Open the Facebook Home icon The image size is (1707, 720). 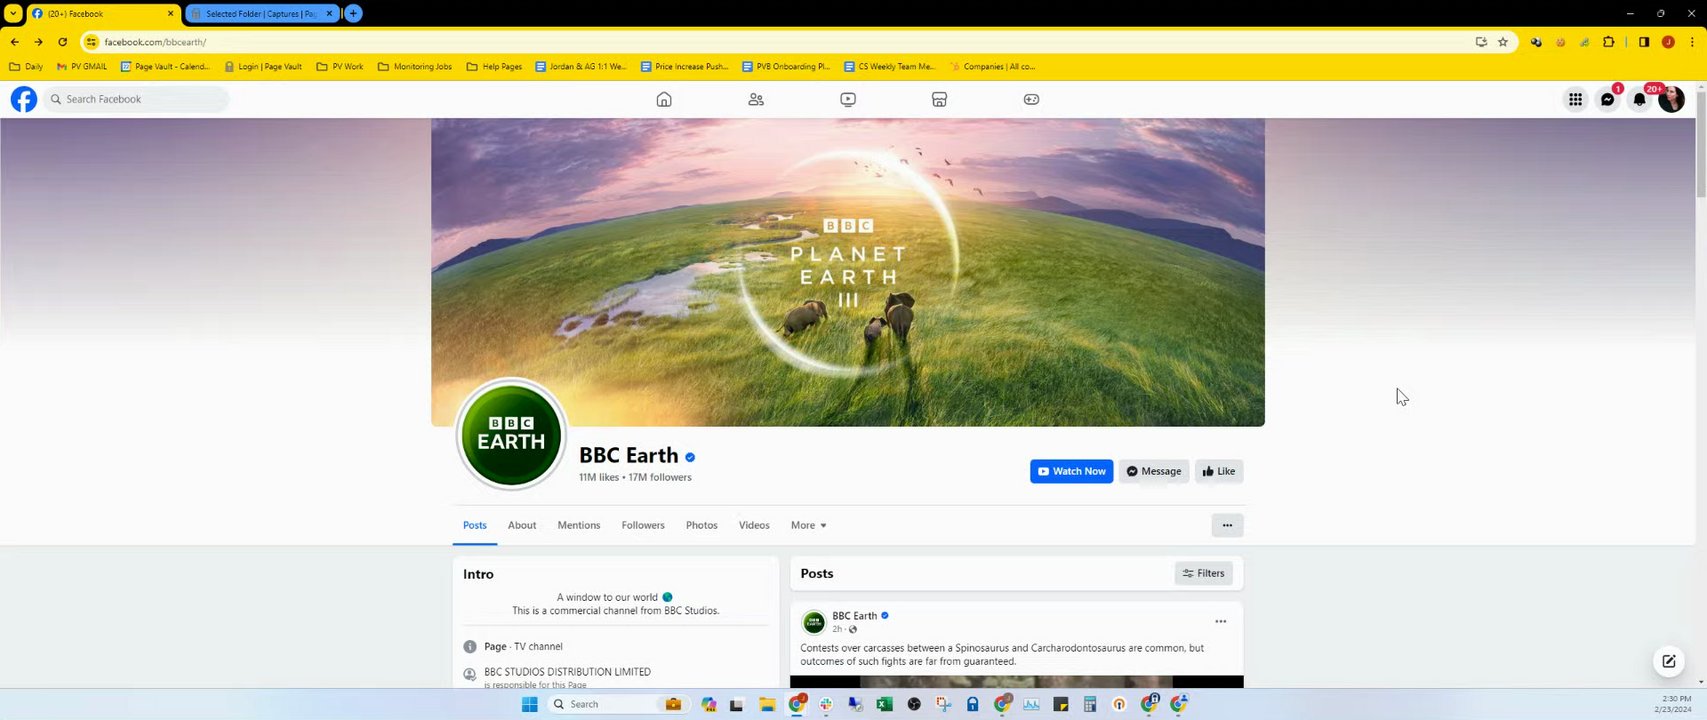point(664,99)
